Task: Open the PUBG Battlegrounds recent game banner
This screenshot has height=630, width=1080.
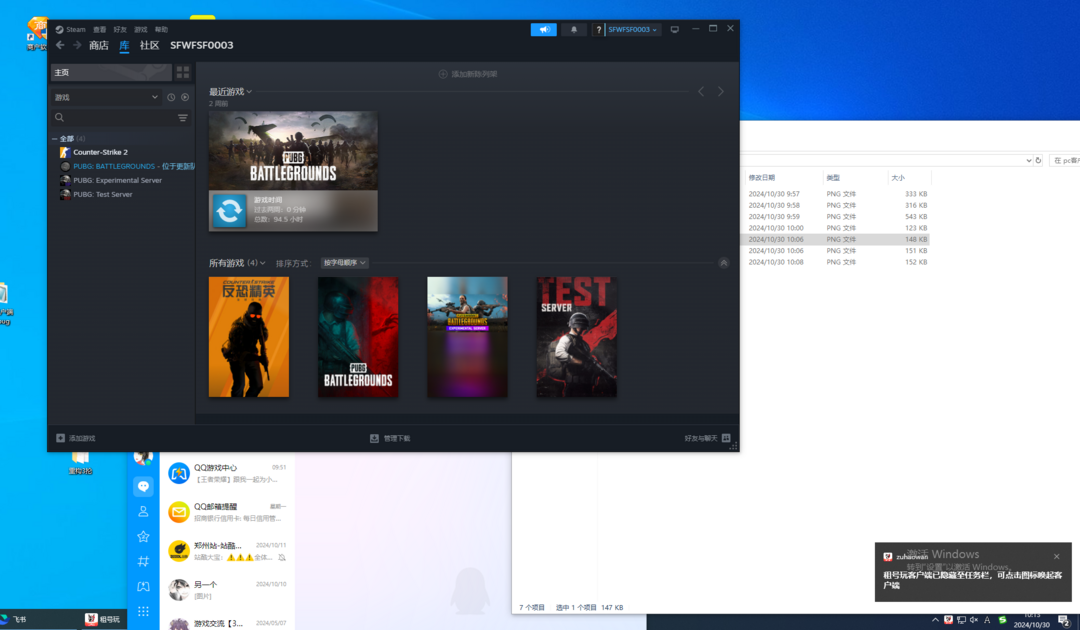Action: [293, 151]
